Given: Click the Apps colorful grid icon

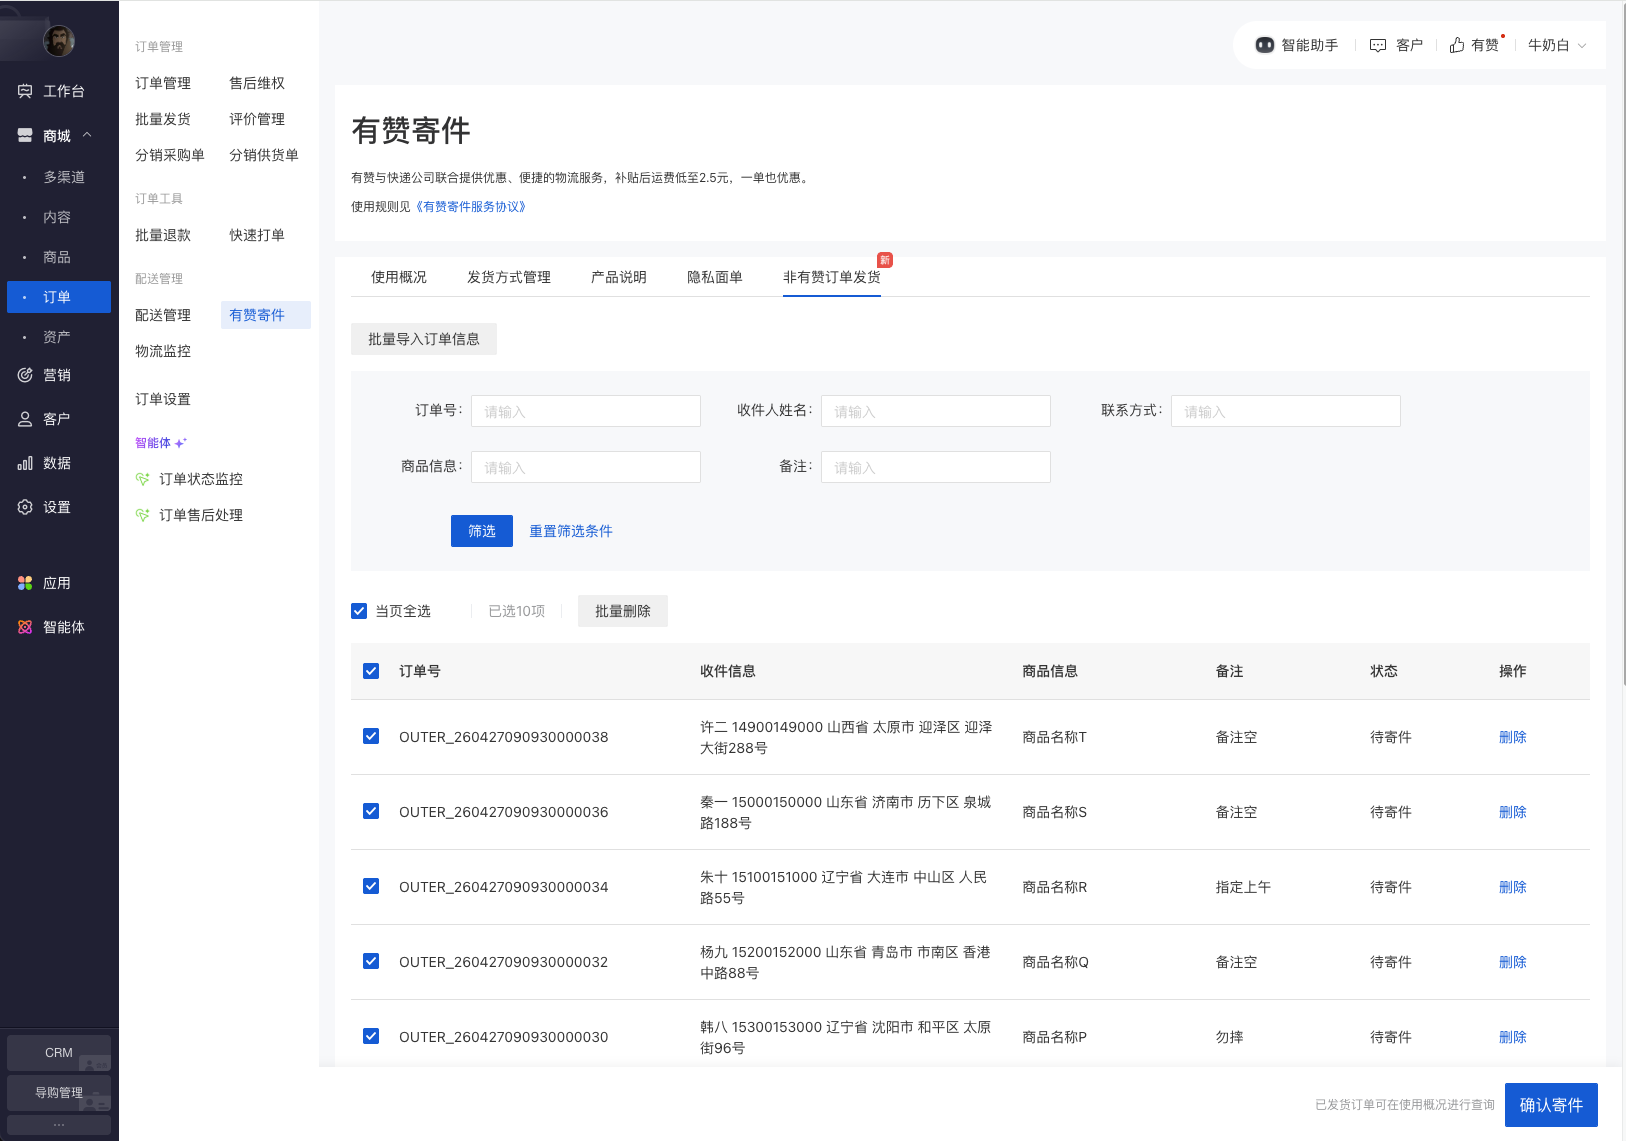Looking at the screenshot, I should pyautogui.click(x=25, y=583).
